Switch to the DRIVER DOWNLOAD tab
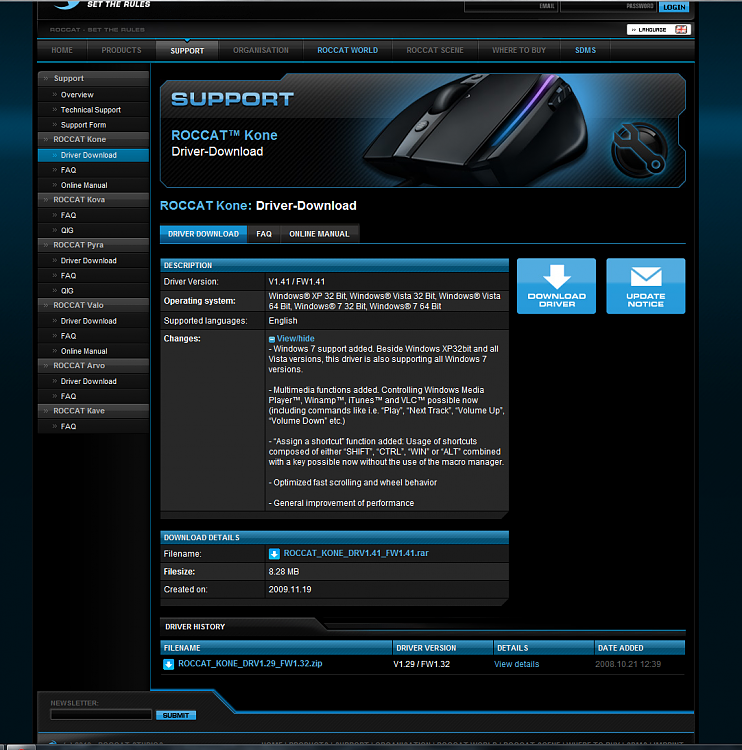This screenshot has height=750, width=742. click(203, 234)
